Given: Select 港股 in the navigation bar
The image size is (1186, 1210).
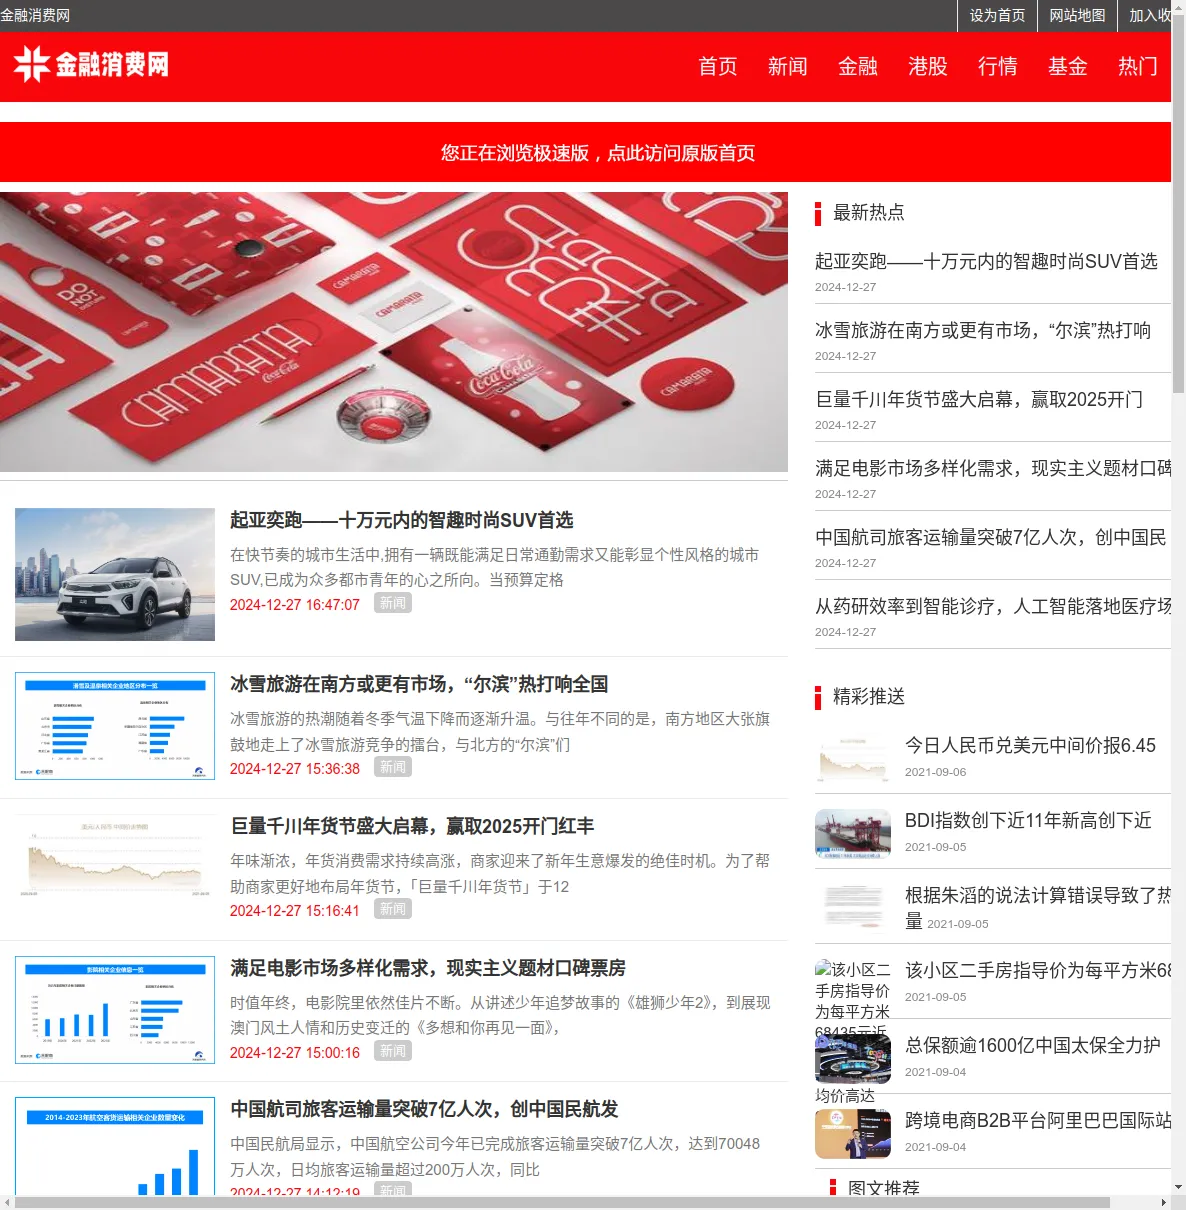Looking at the screenshot, I should [928, 66].
